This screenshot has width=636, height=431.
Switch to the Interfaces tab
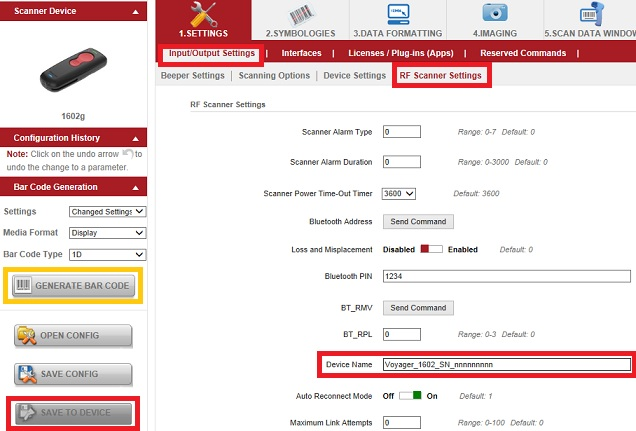click(x=302, y=53)
